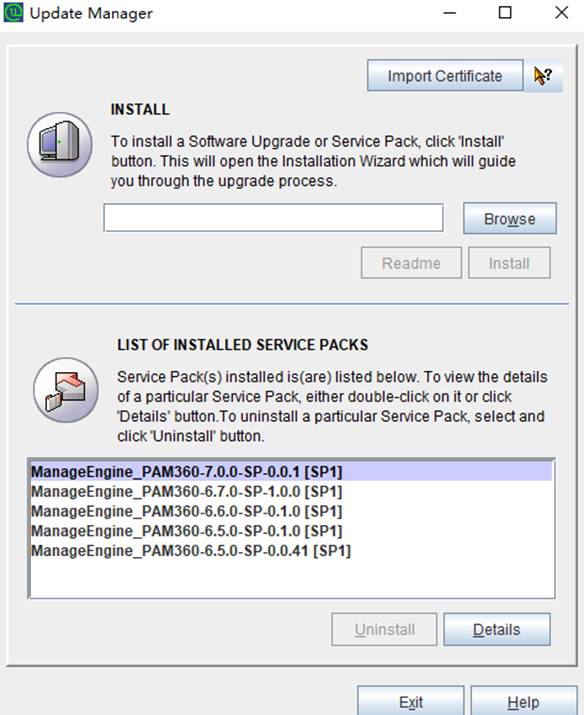Select ManageEngine_PAM360-6.5.0-SP-0.0.41 service pack
584x715 pixels.
(x=291, y=551)
